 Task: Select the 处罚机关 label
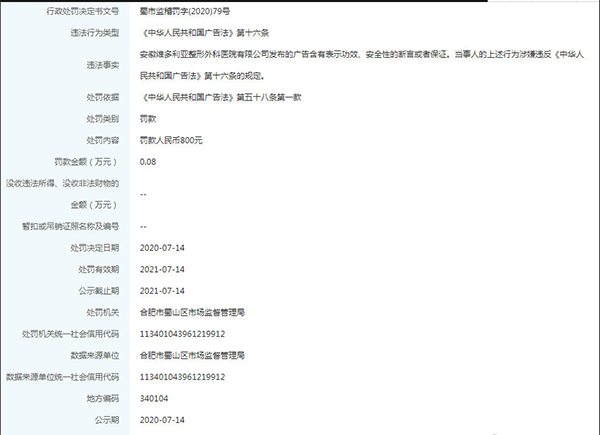point(103,313)
